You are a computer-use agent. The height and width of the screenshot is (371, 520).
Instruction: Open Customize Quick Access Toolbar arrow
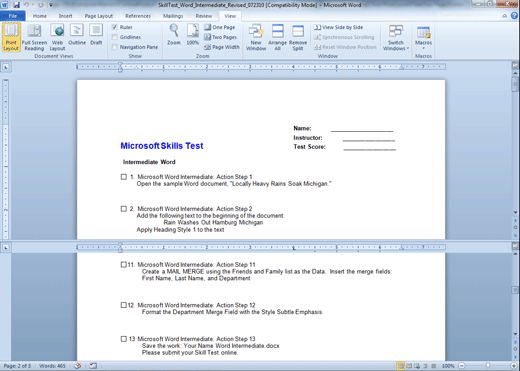(x=51, y=5)
